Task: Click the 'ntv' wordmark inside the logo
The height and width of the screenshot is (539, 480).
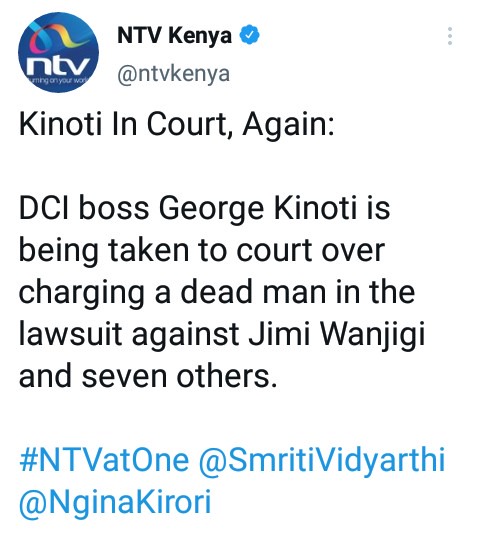Action: click(x=58, y=65)
